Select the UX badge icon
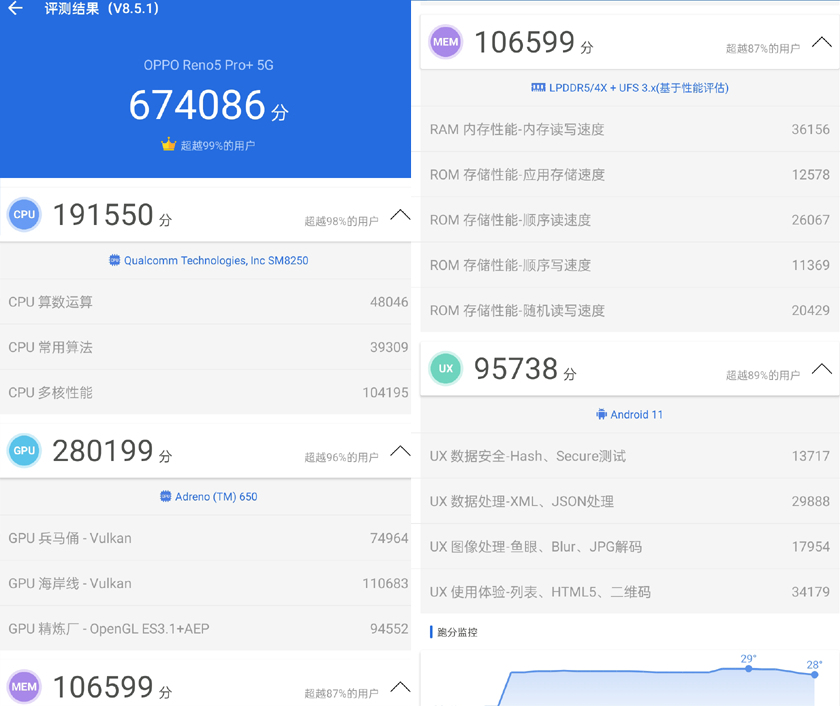840x706 pixels. (445, 368)
